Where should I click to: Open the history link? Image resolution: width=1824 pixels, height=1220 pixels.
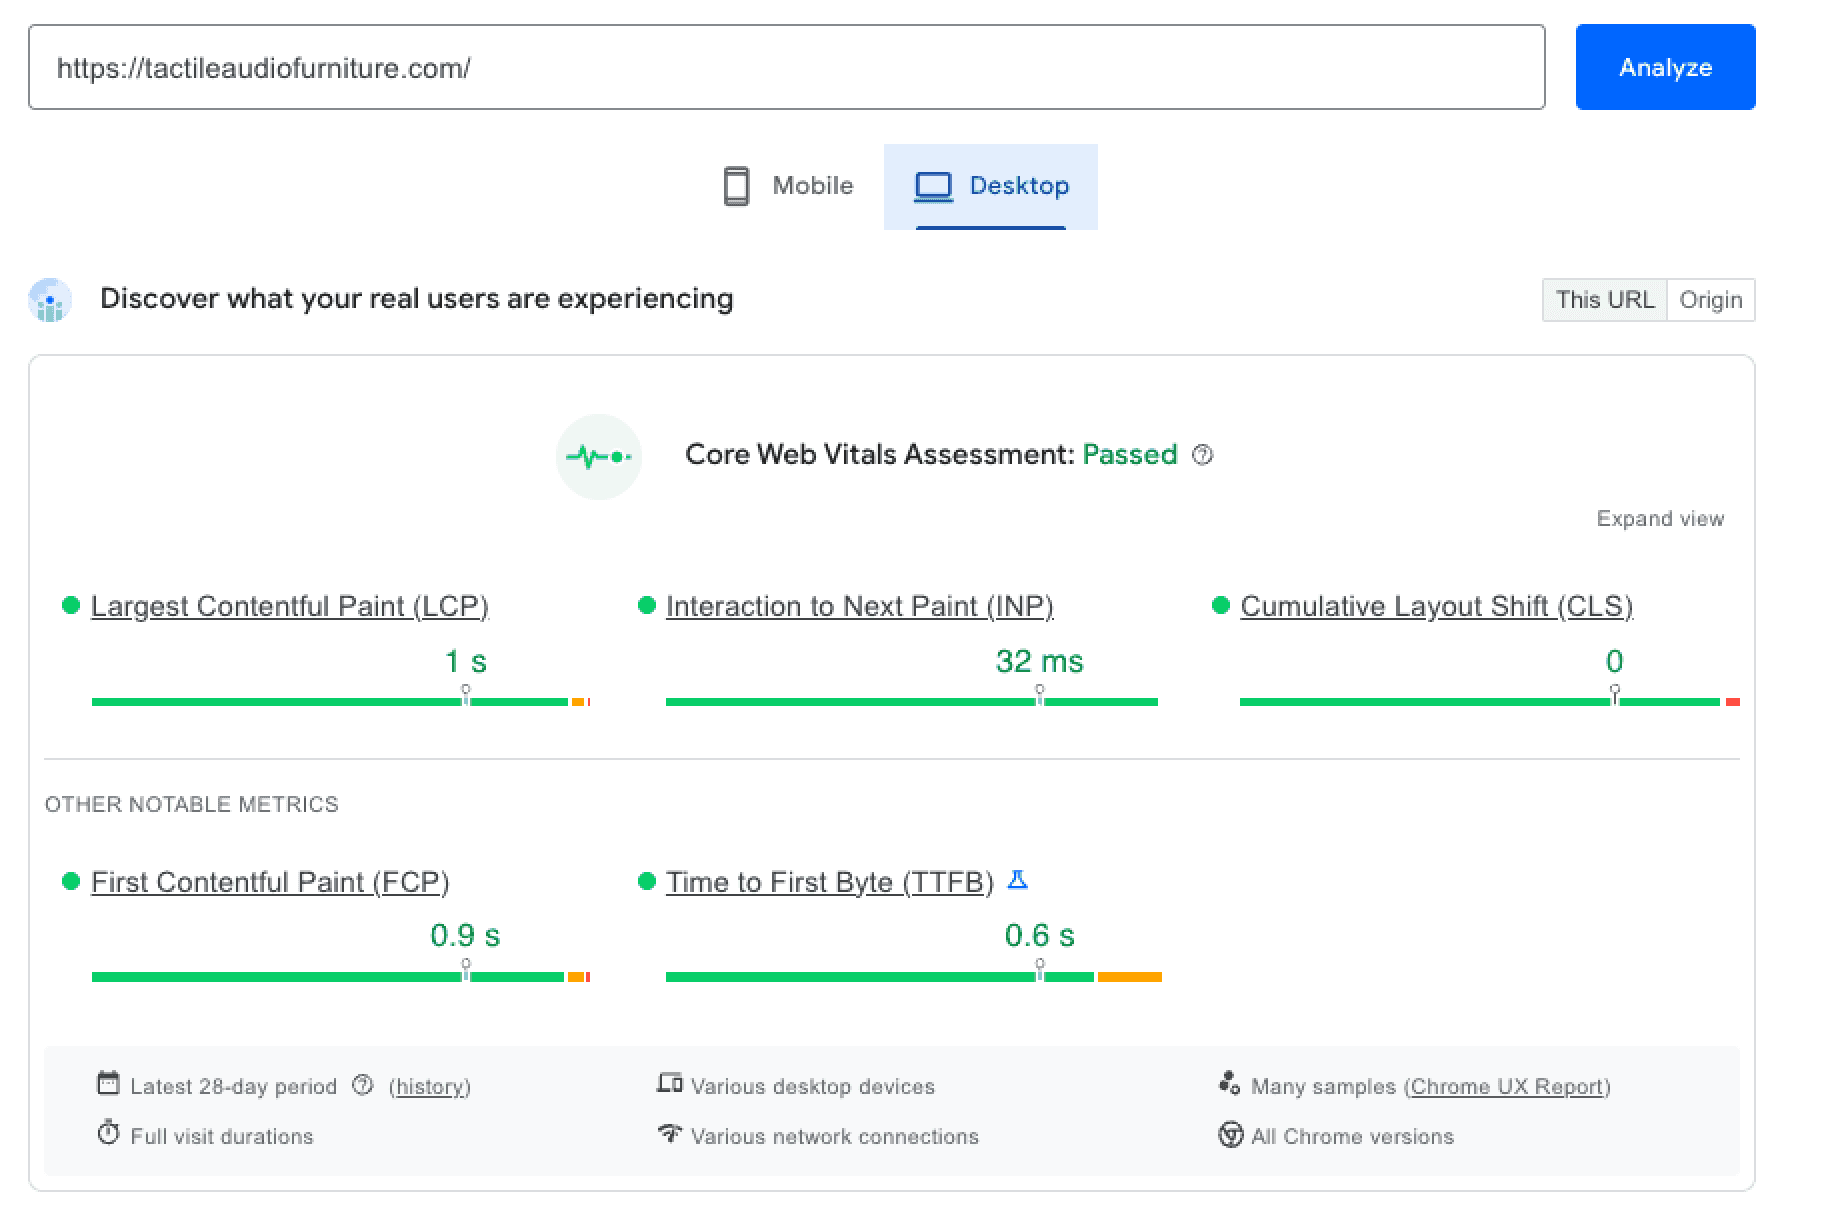430,1087
